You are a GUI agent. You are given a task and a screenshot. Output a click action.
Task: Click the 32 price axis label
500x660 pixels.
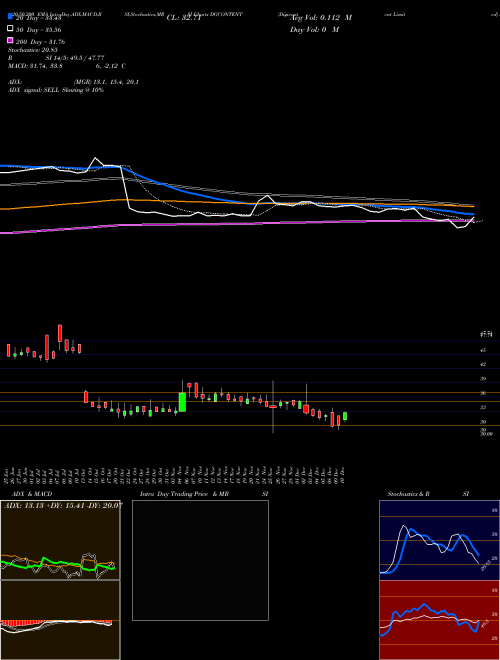click(x=483, y=407)
